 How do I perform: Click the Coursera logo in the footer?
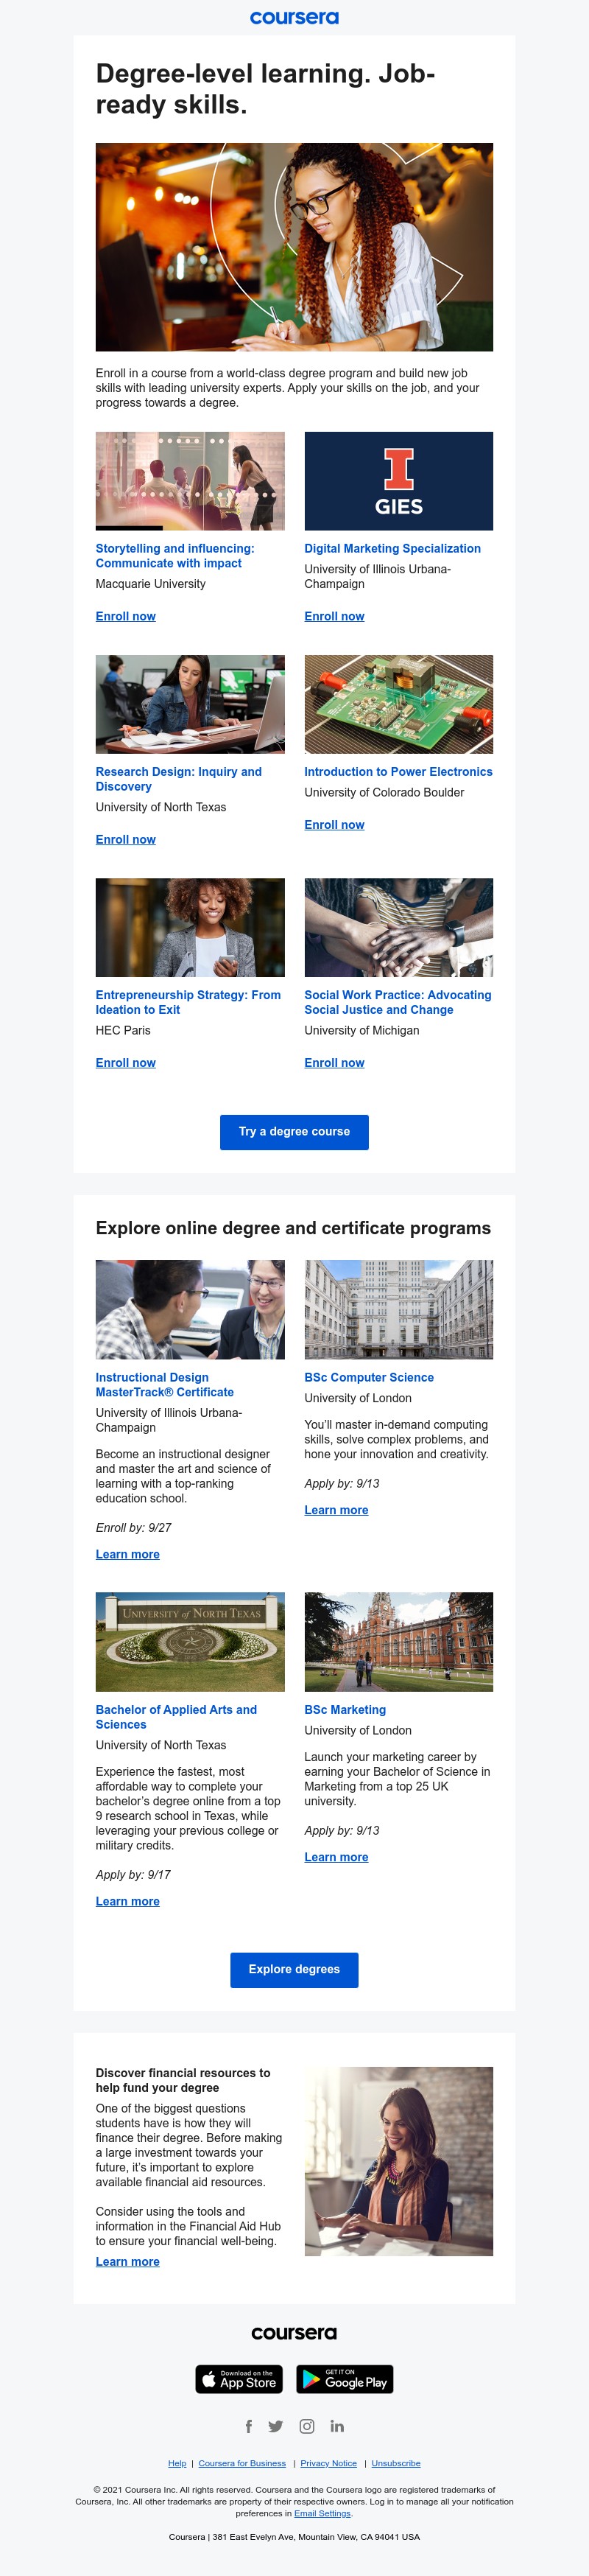(x=294, y=2333)
